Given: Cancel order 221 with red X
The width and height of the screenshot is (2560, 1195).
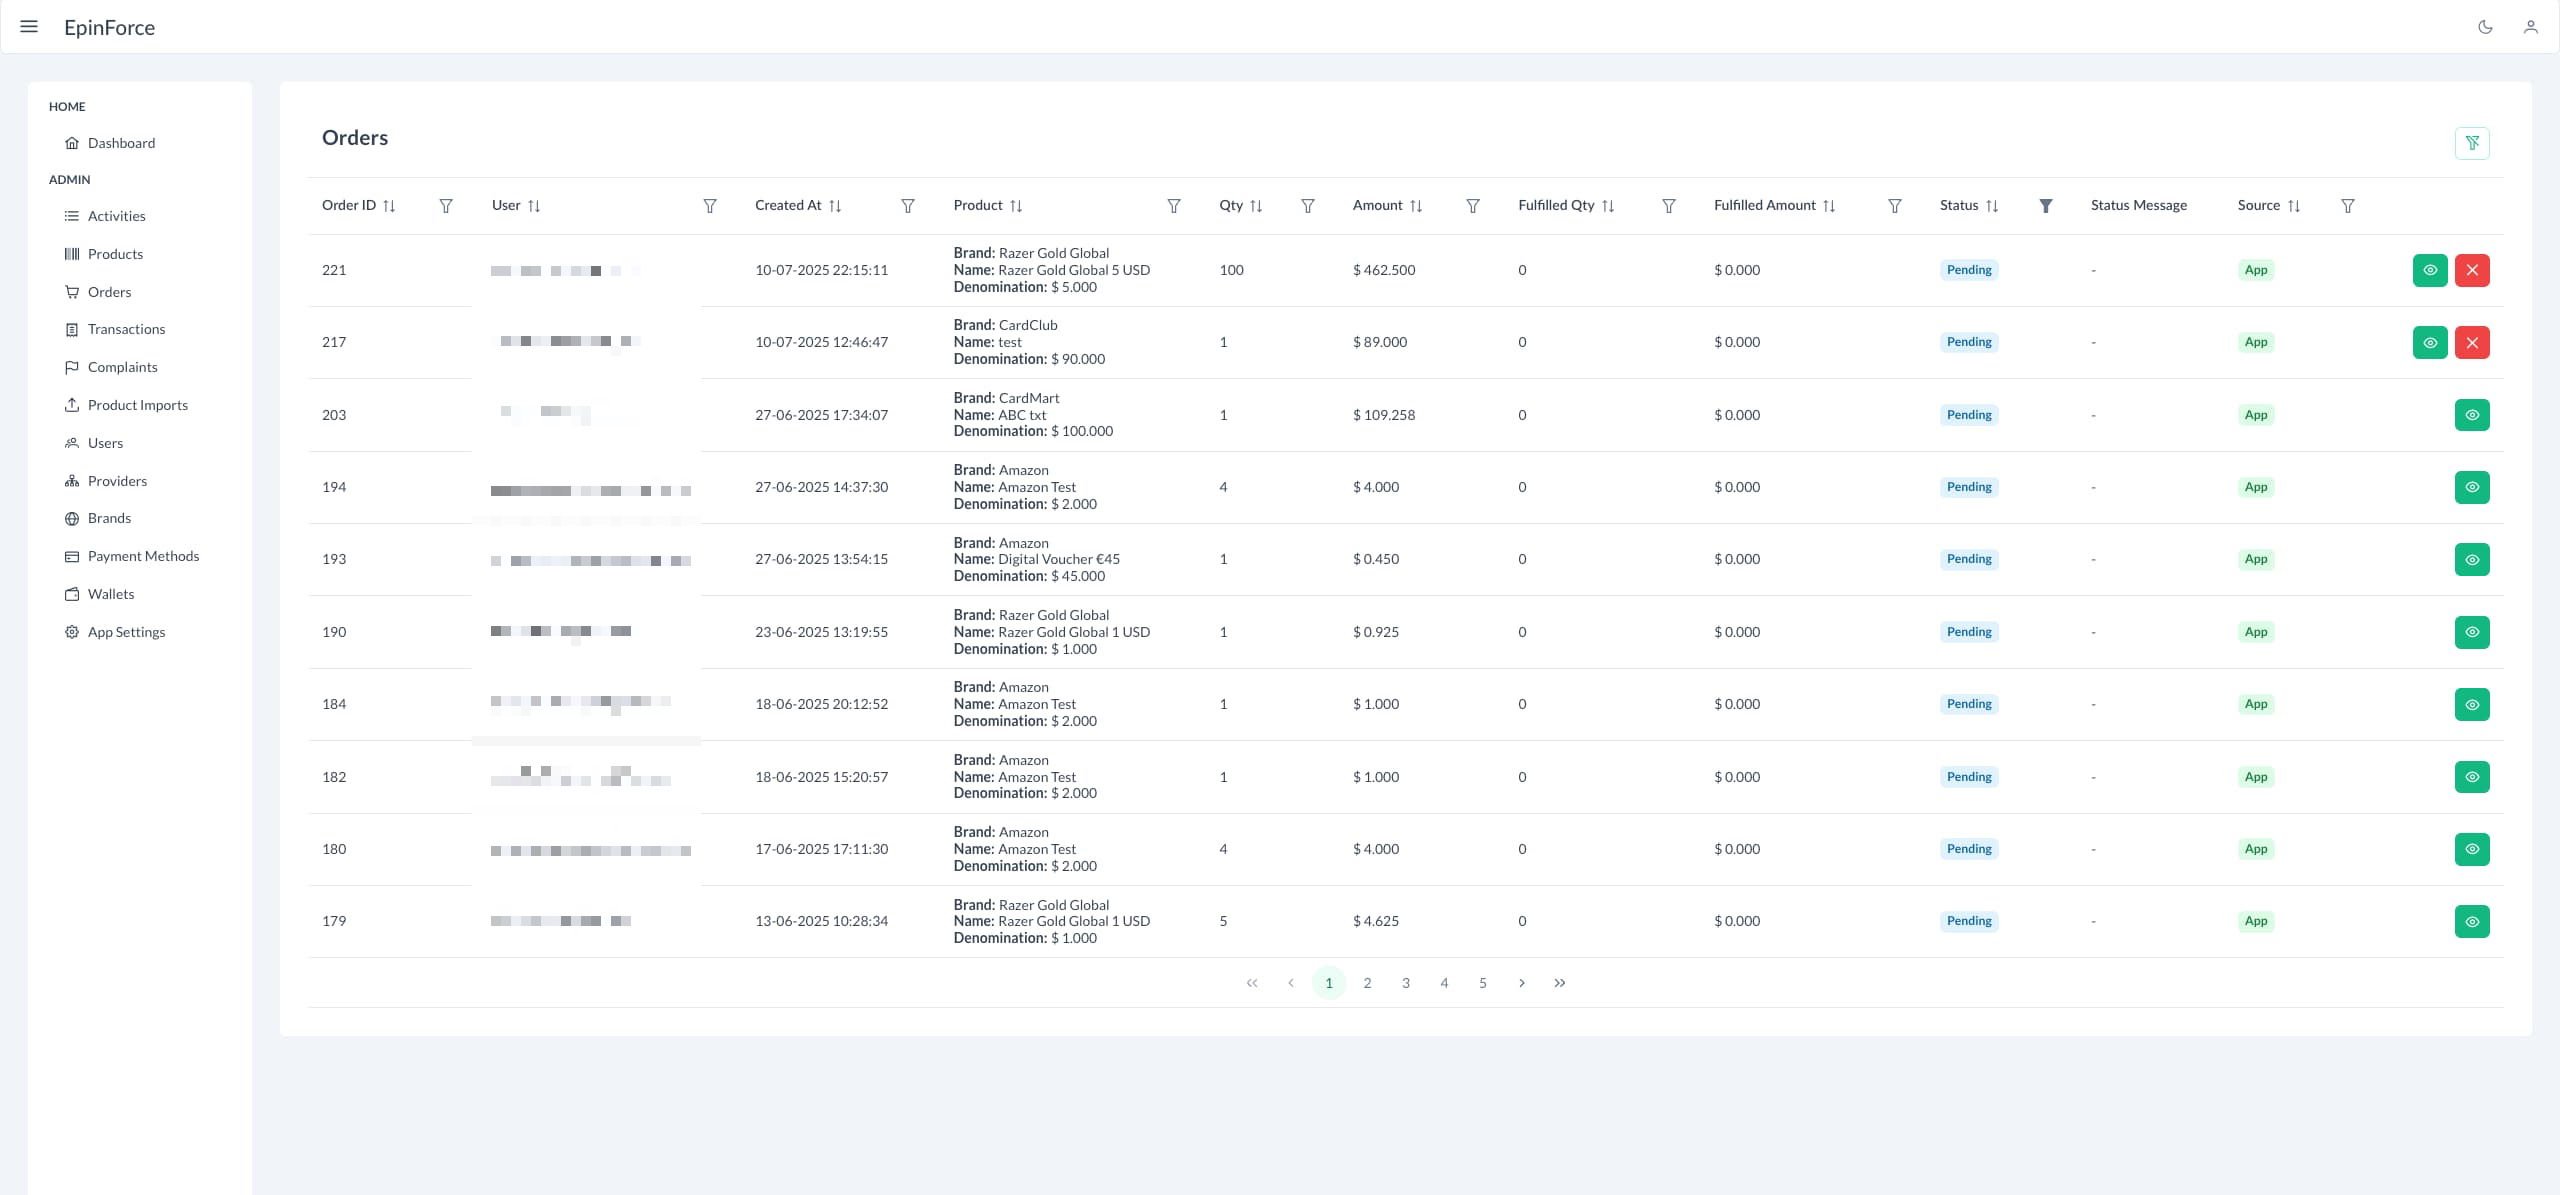Looking at the screenshot, I should click(2471, 270).
